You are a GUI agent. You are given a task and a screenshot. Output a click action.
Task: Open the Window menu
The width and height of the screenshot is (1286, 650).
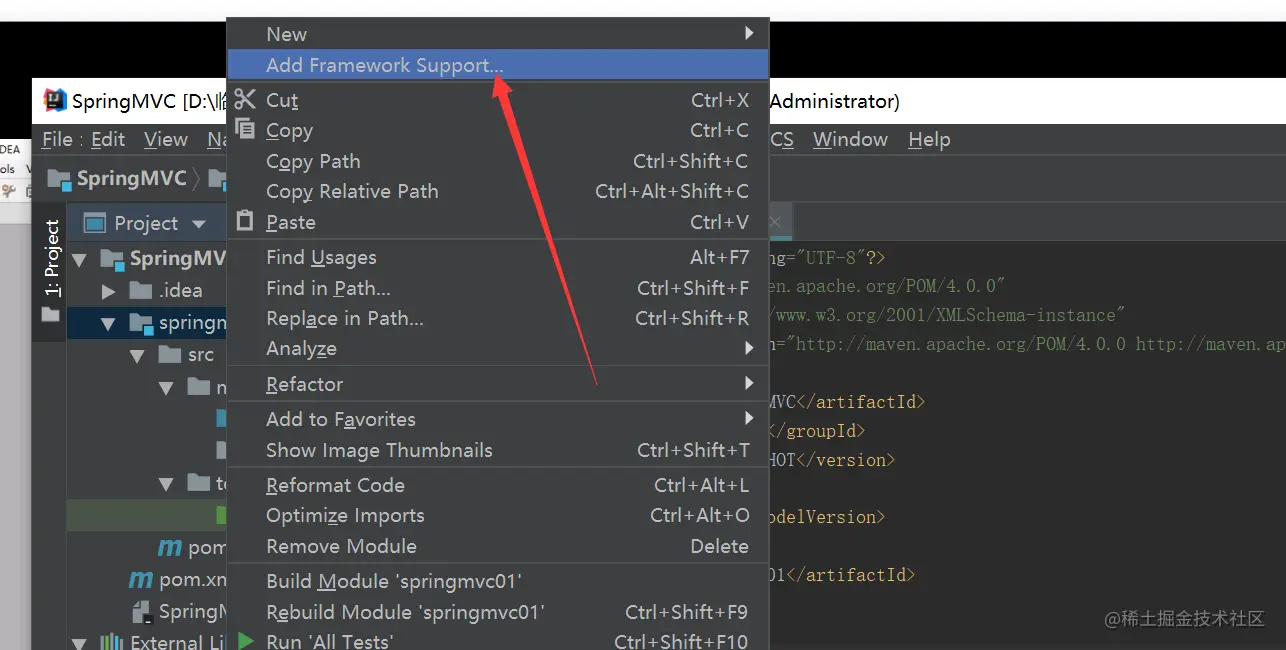850,140
